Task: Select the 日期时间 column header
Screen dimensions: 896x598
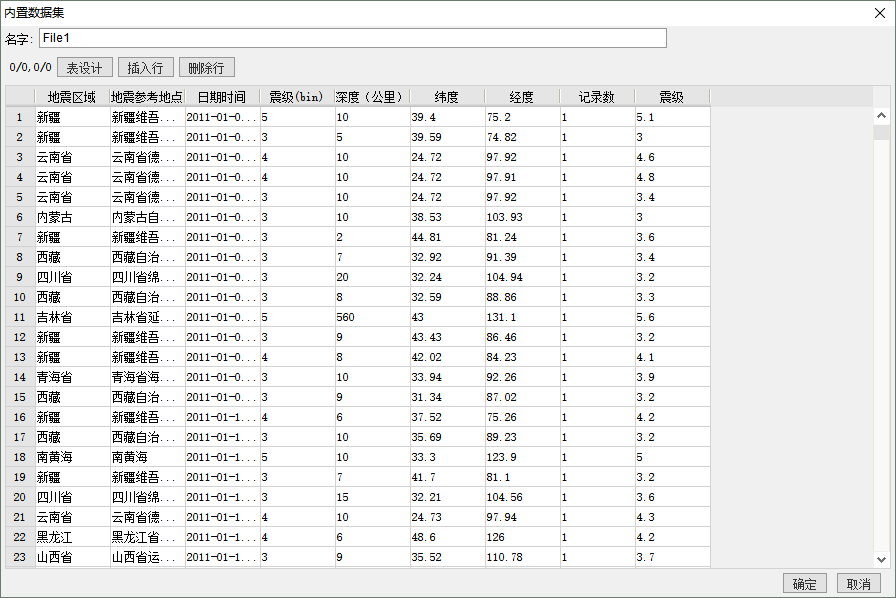Action: (x=222, y=97)
